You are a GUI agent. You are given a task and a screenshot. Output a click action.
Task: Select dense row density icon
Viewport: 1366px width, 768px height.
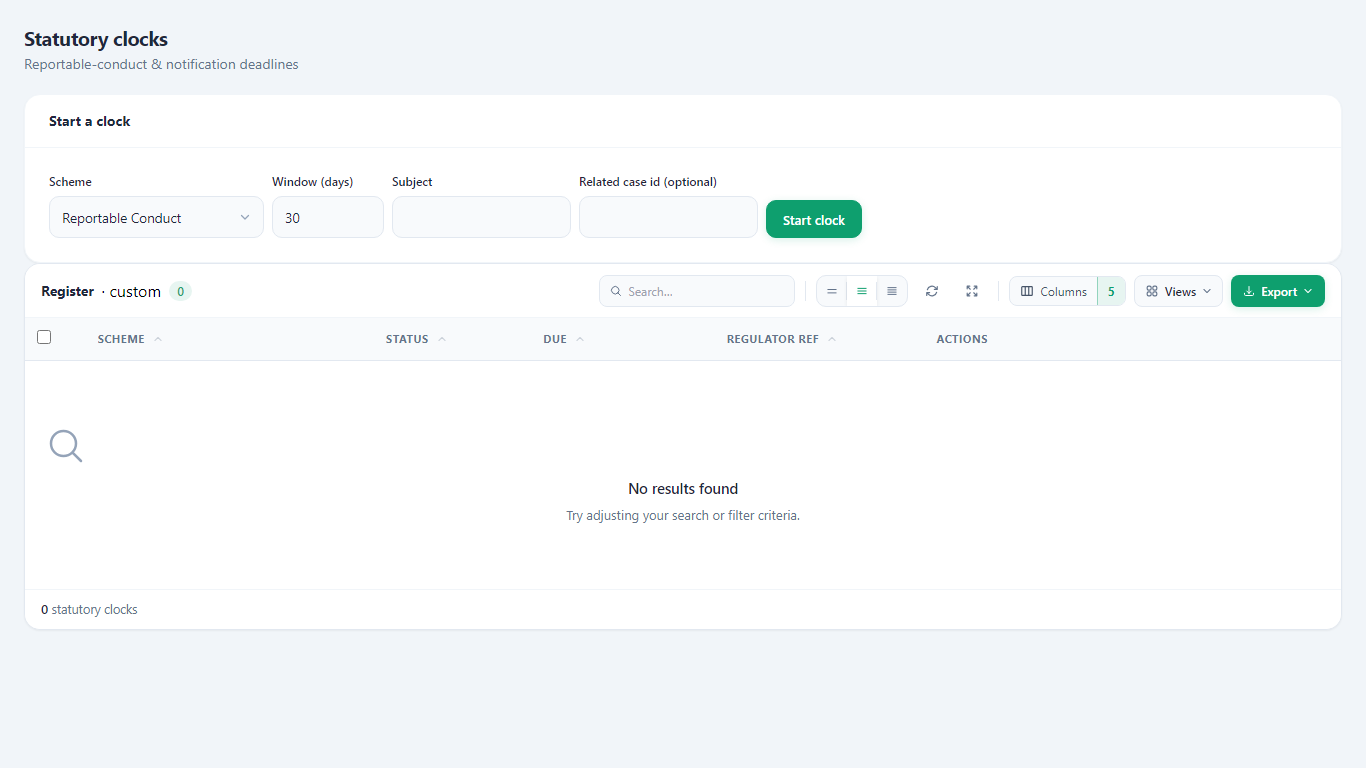(892, 291)
